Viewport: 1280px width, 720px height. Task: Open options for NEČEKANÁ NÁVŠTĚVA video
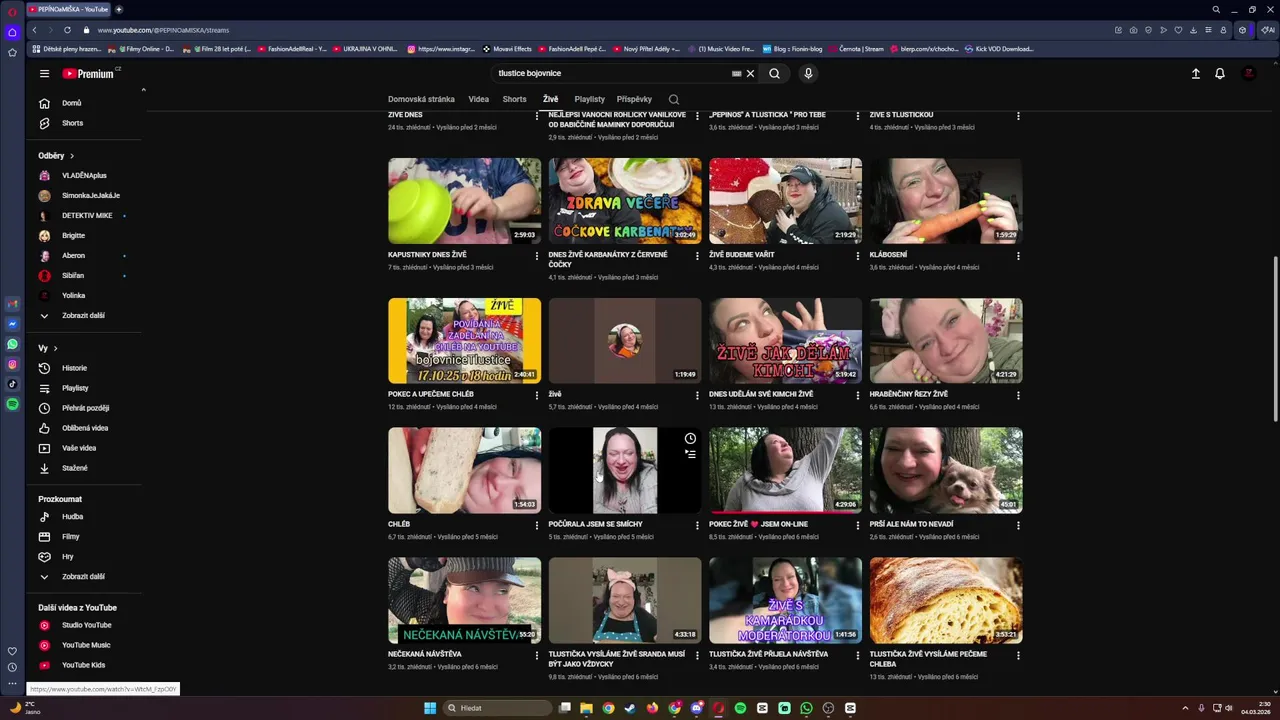(x=537, y=655)
